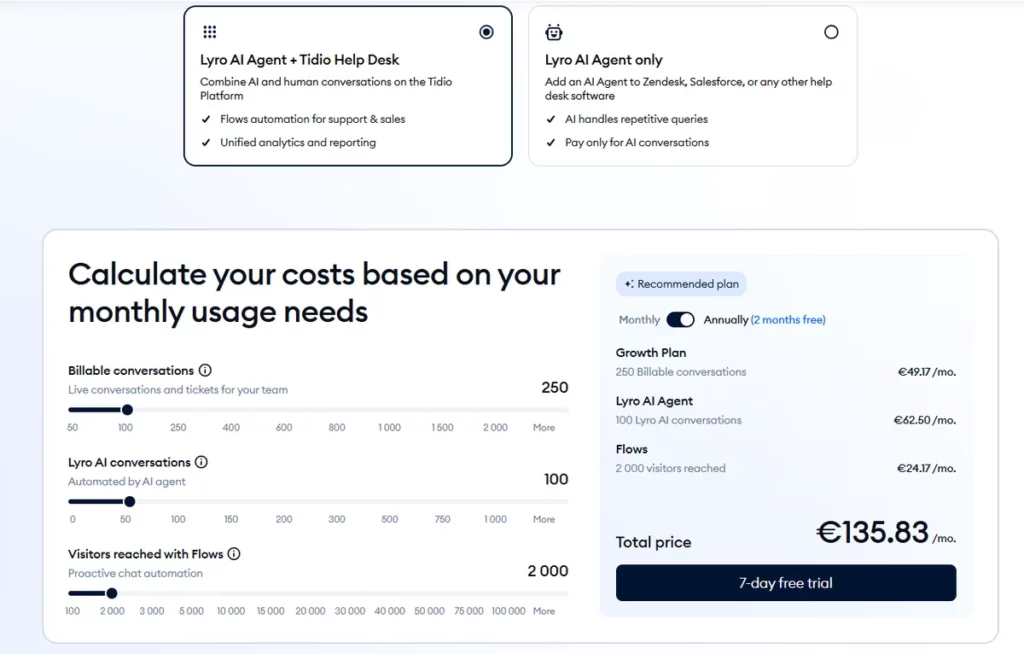Choose More on Lyro AI conversations scale

click(544, 519)
